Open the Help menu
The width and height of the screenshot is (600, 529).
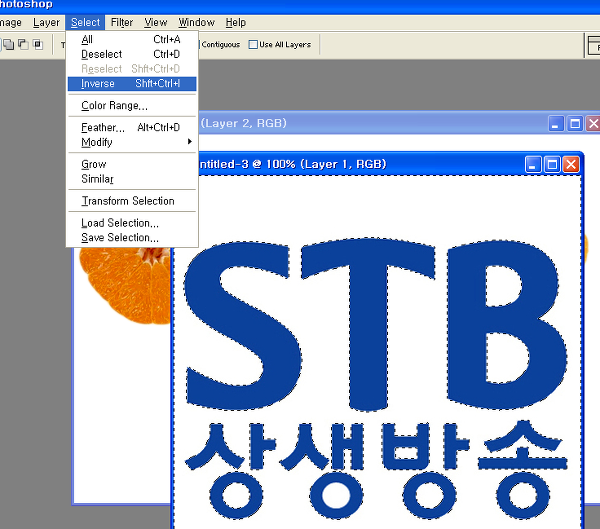pyautogui.click(x=236, y=23)
